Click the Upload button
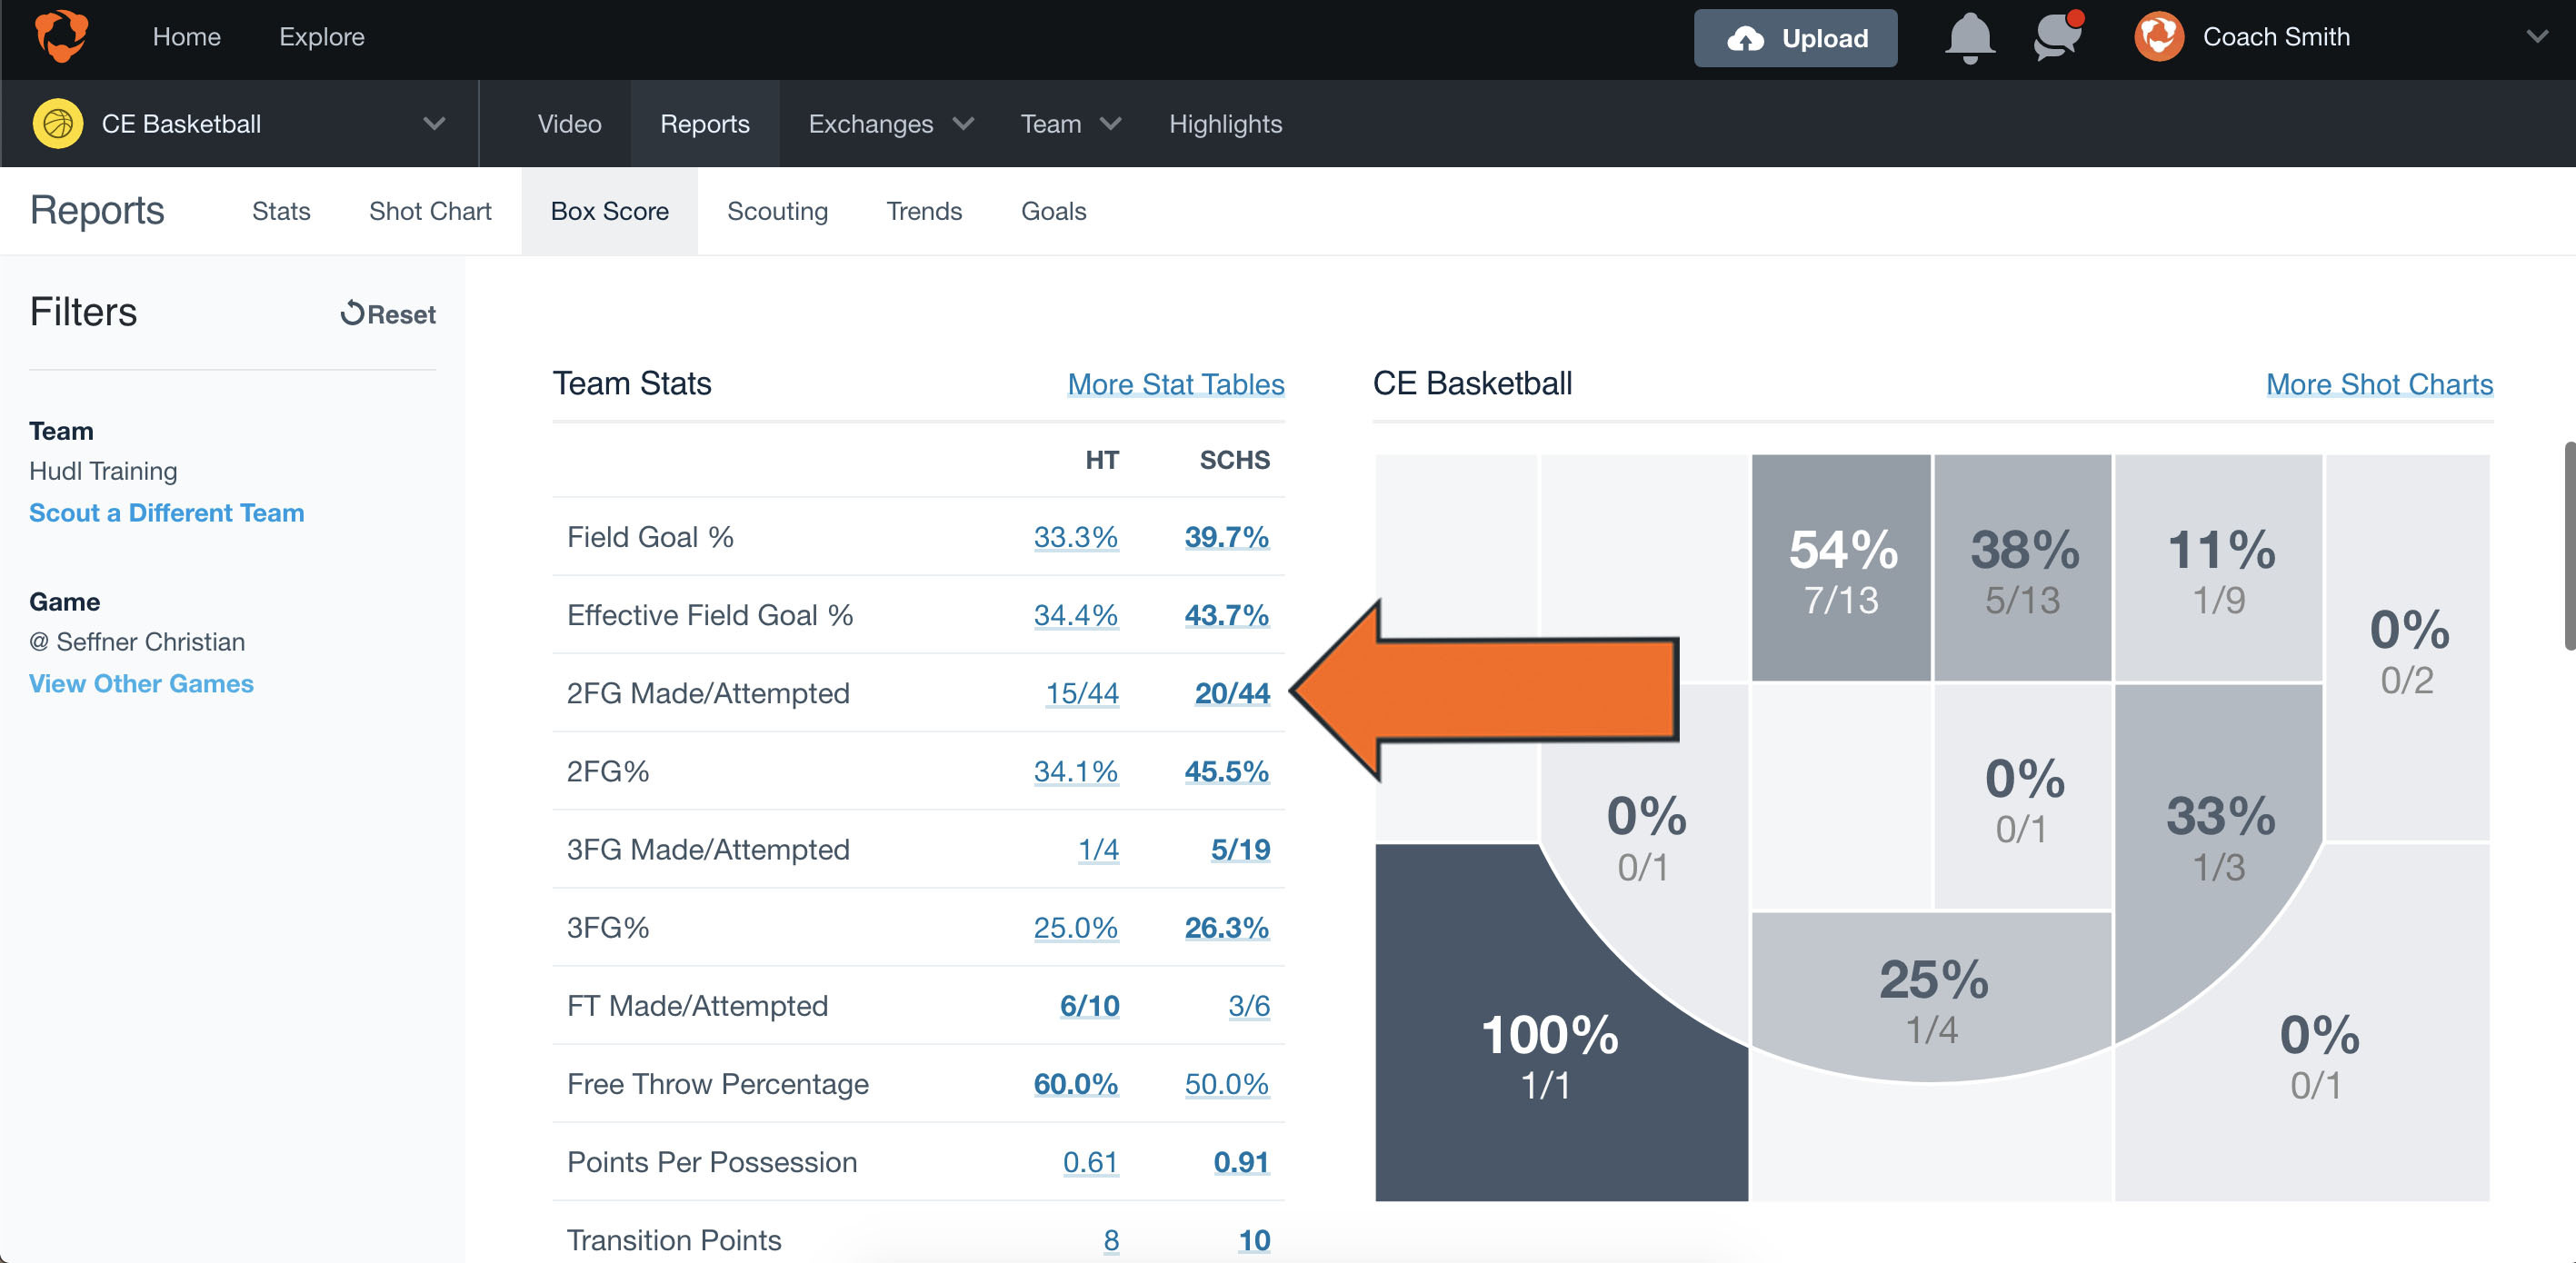 click(1795, 38)
